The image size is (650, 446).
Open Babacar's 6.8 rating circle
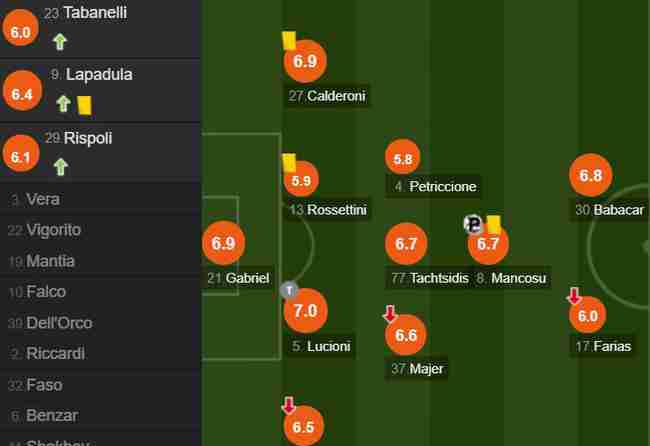pyautogui.click(x=591, y=175)
